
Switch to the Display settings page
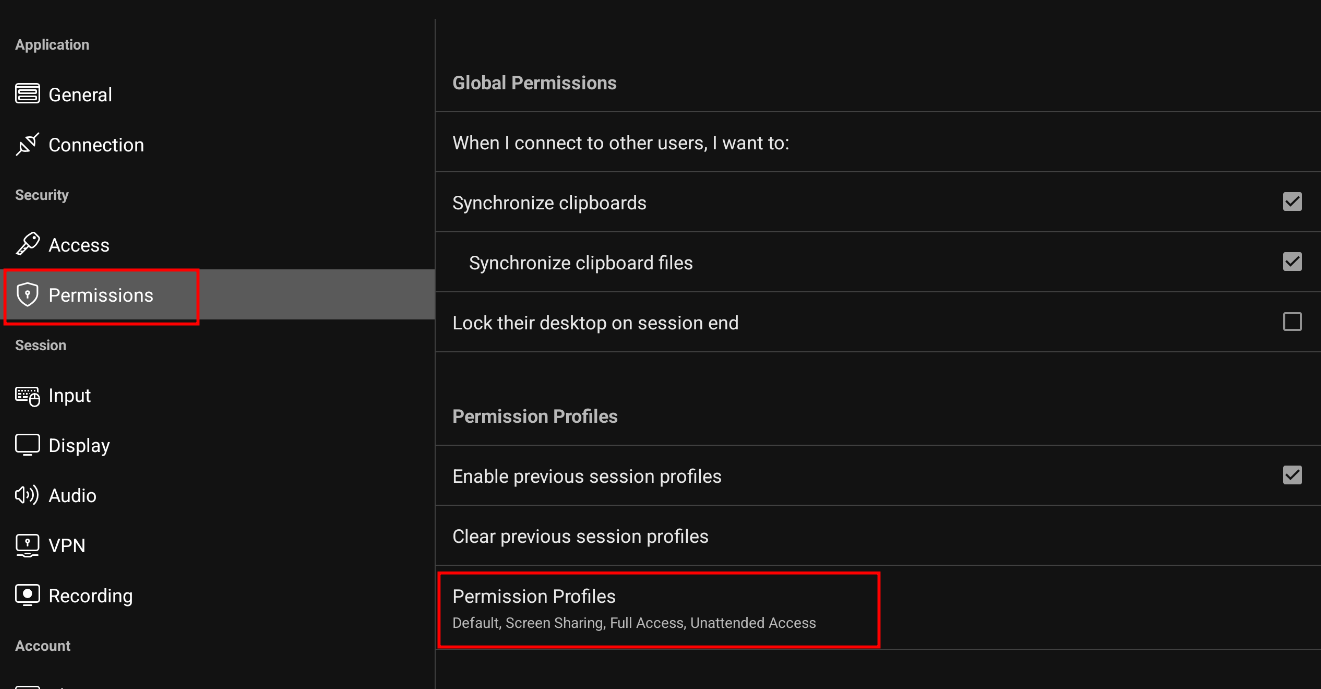pos(217,445)
